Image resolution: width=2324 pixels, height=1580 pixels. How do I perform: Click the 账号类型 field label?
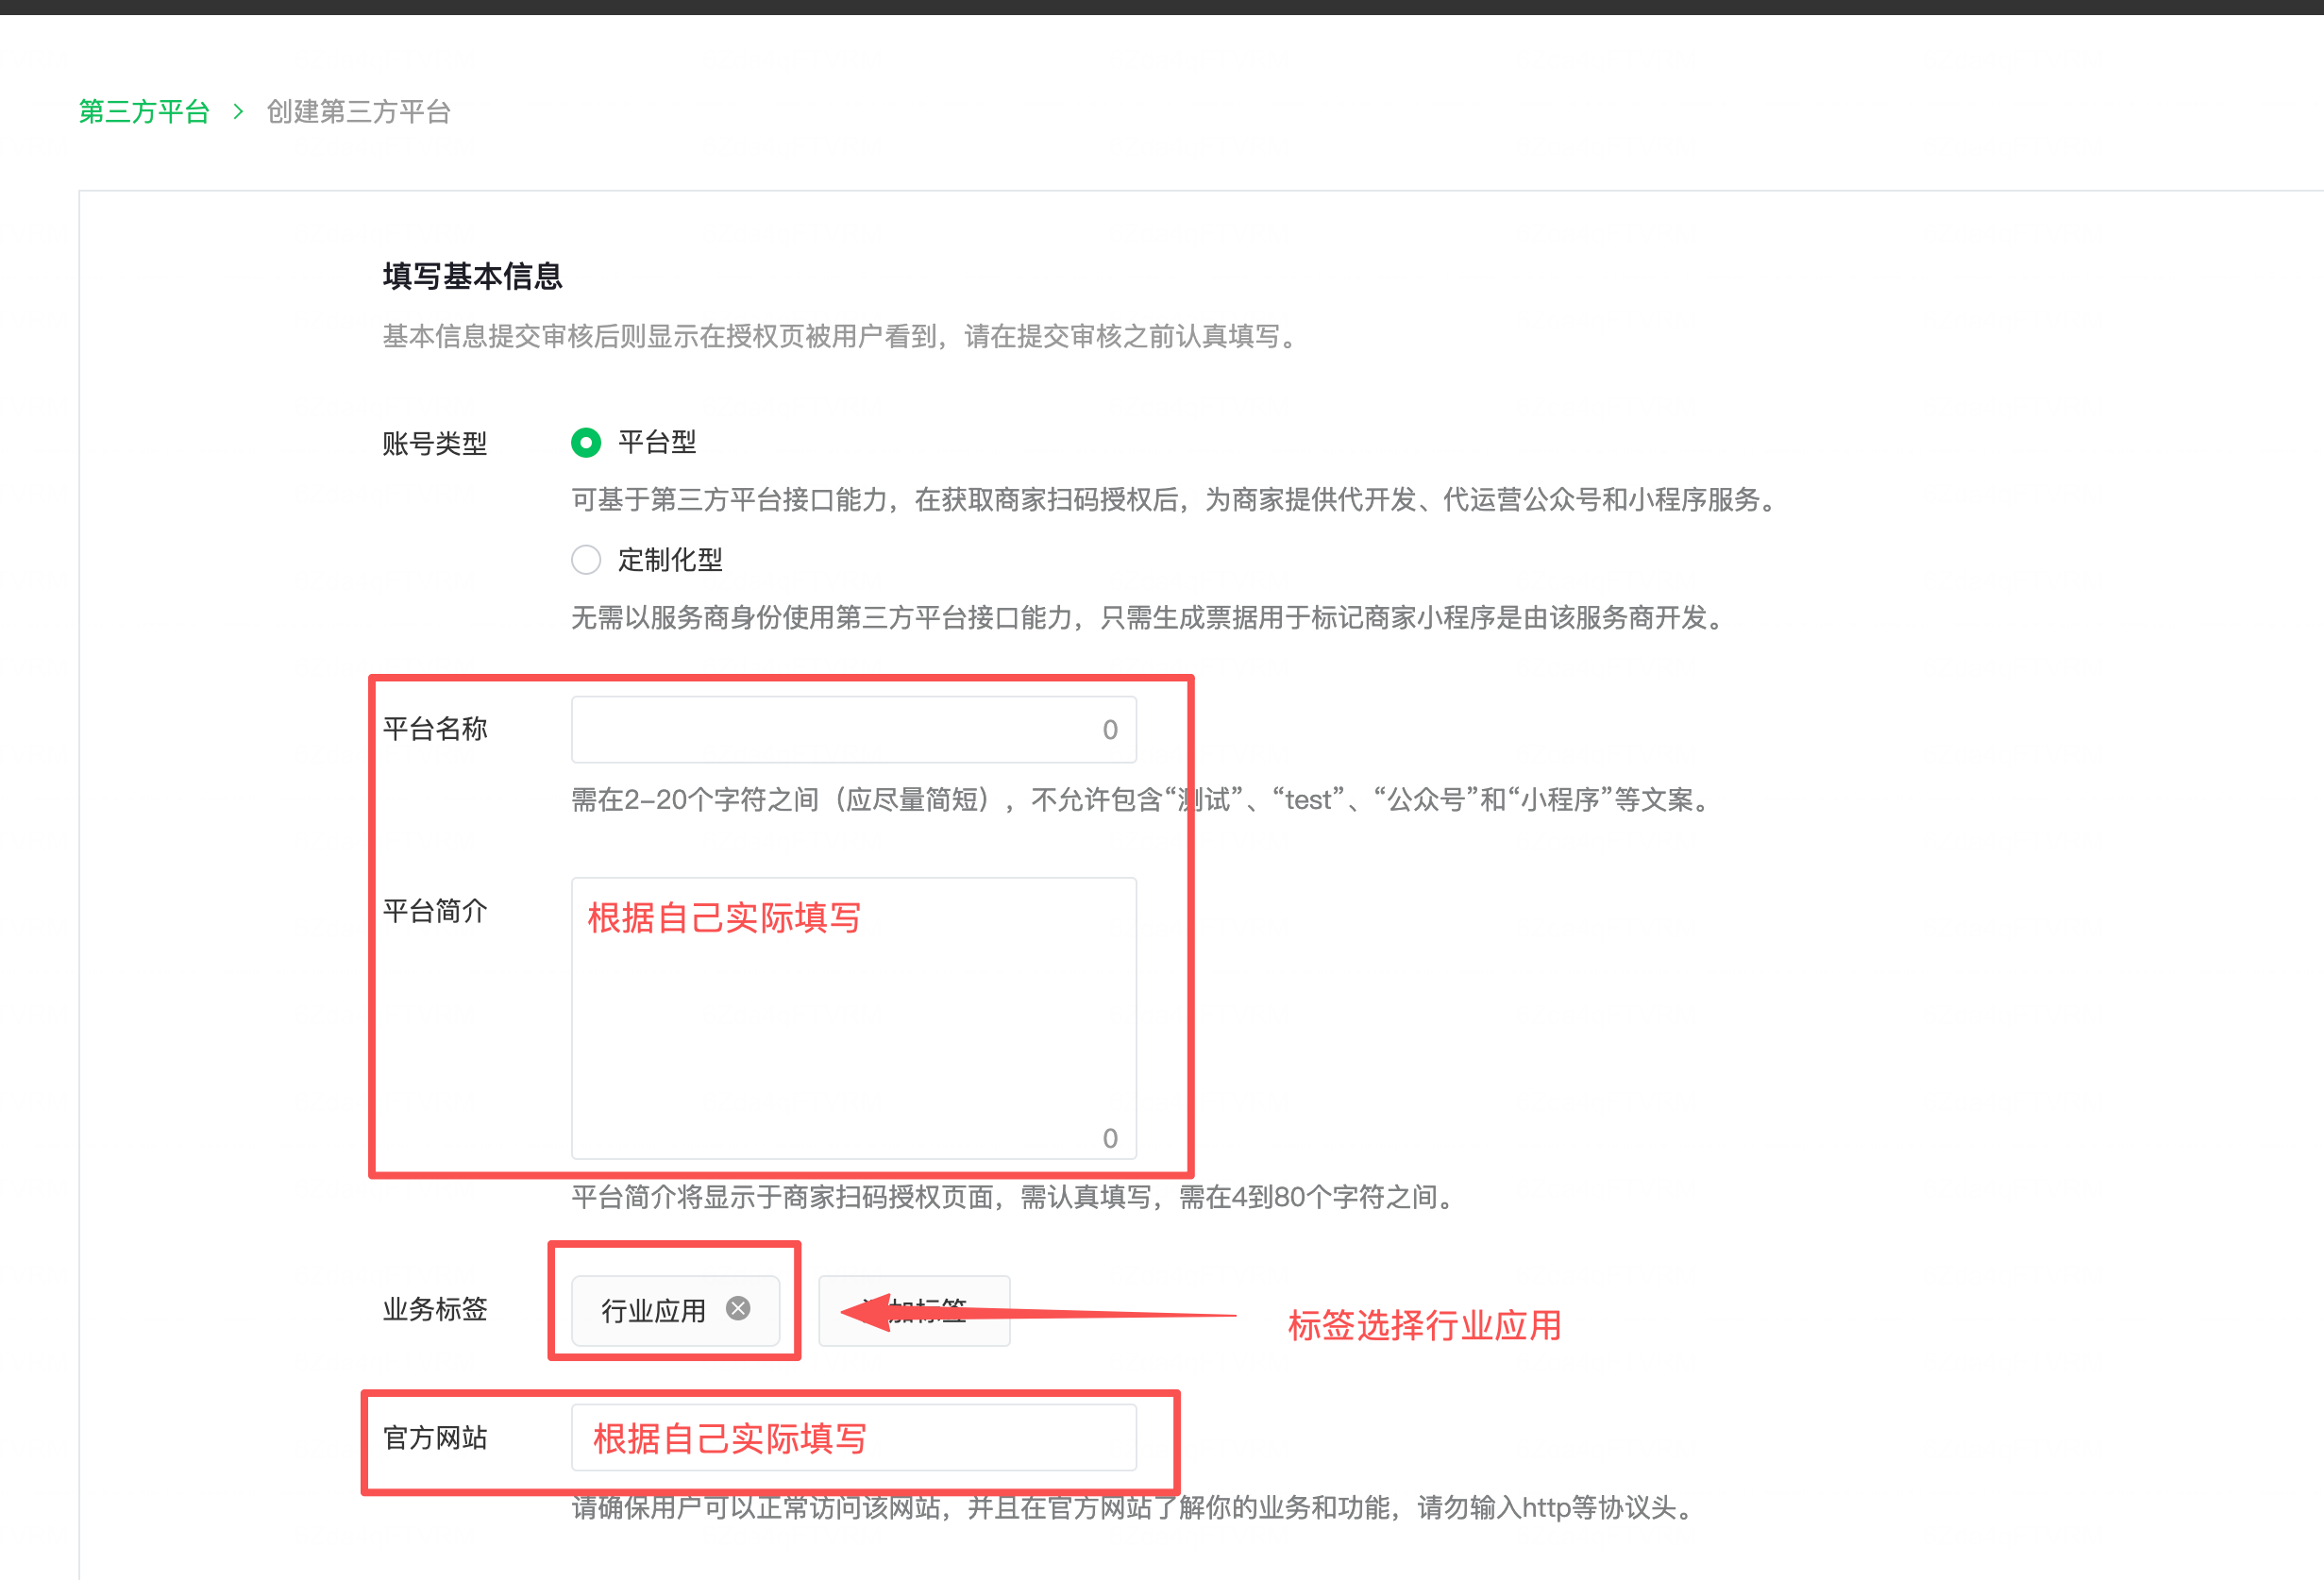pos(435,443)
